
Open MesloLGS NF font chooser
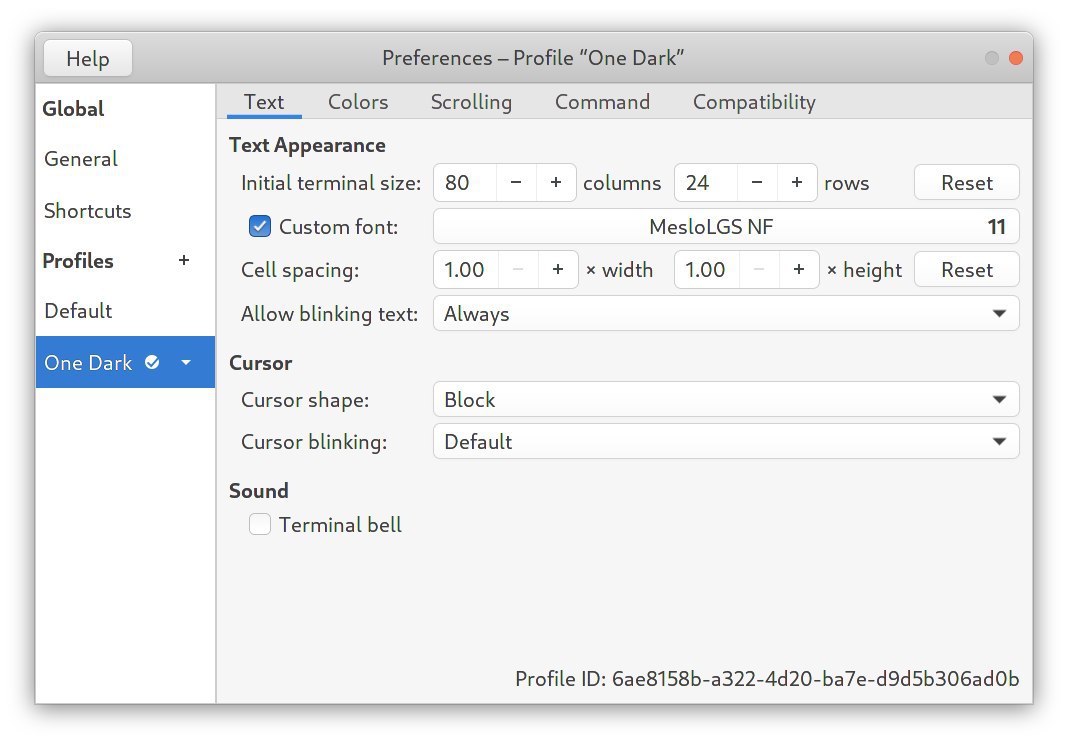726,226
